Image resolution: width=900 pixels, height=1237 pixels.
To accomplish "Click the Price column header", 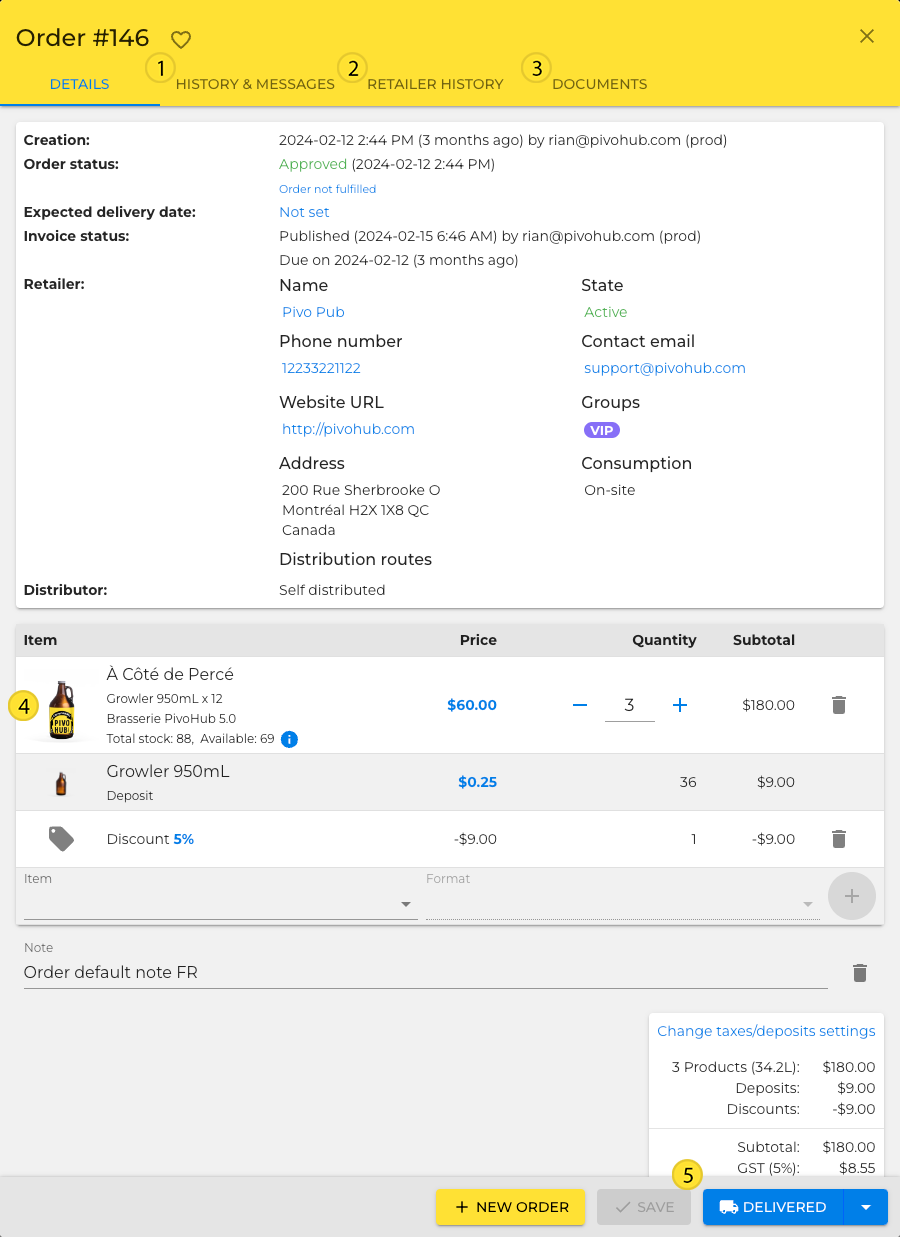I will (x=478, y=640).
